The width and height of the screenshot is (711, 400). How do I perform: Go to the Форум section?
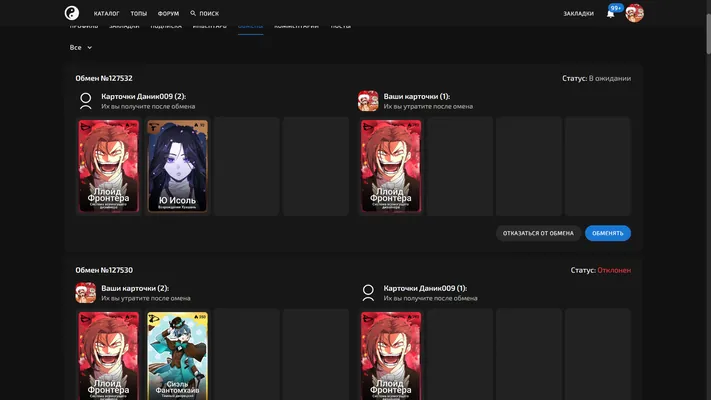[x=168, y=14]
